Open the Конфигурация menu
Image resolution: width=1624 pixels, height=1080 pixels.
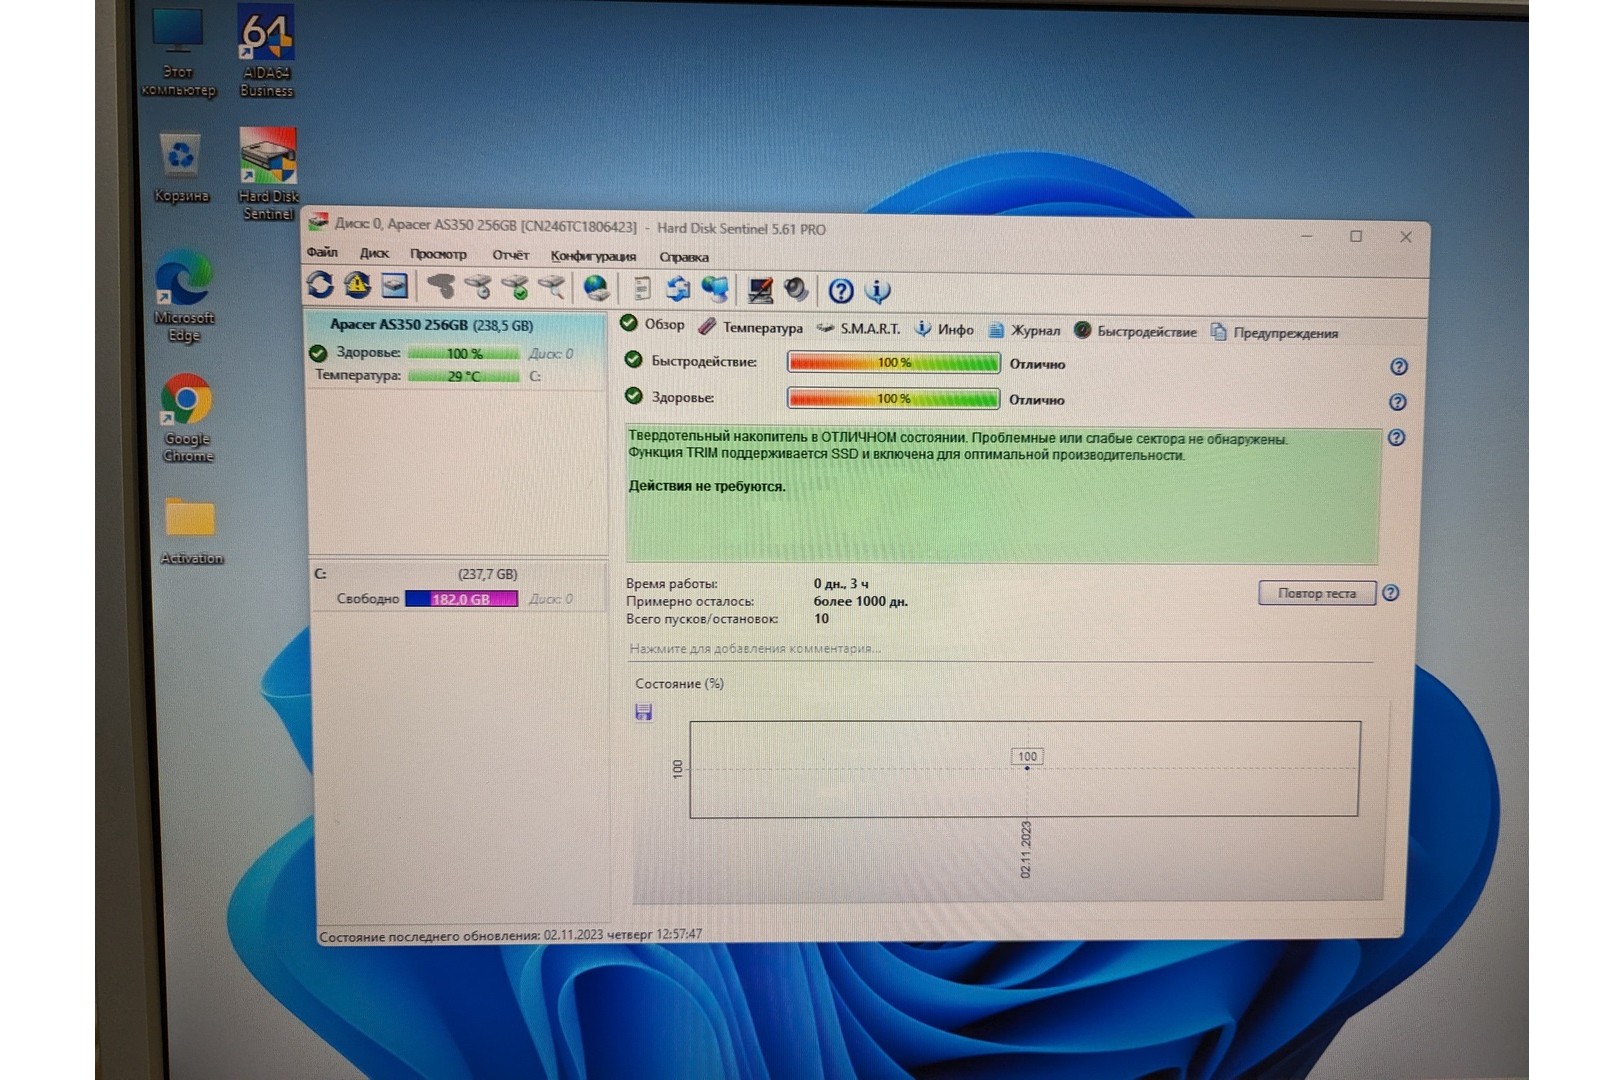(x=593, y=256)
